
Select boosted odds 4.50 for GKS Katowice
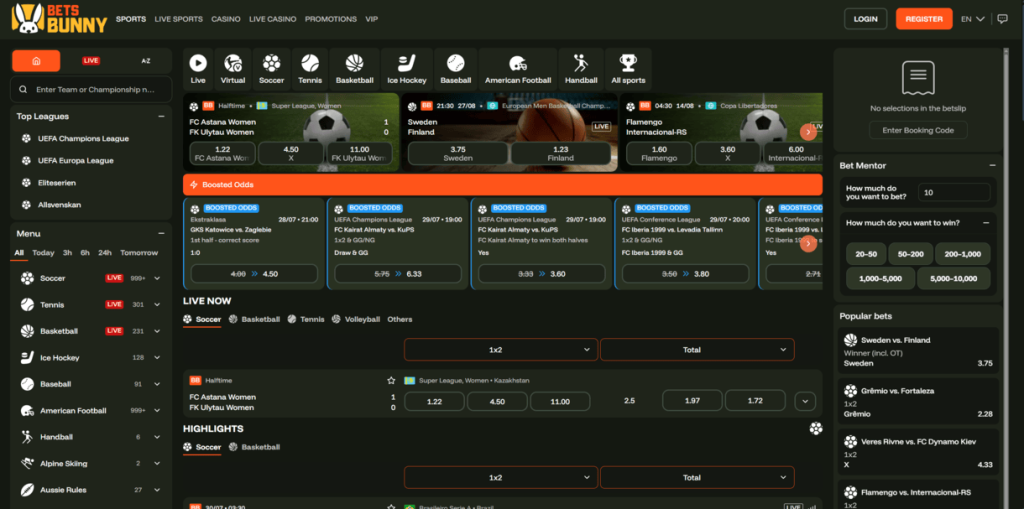[254, 274]
